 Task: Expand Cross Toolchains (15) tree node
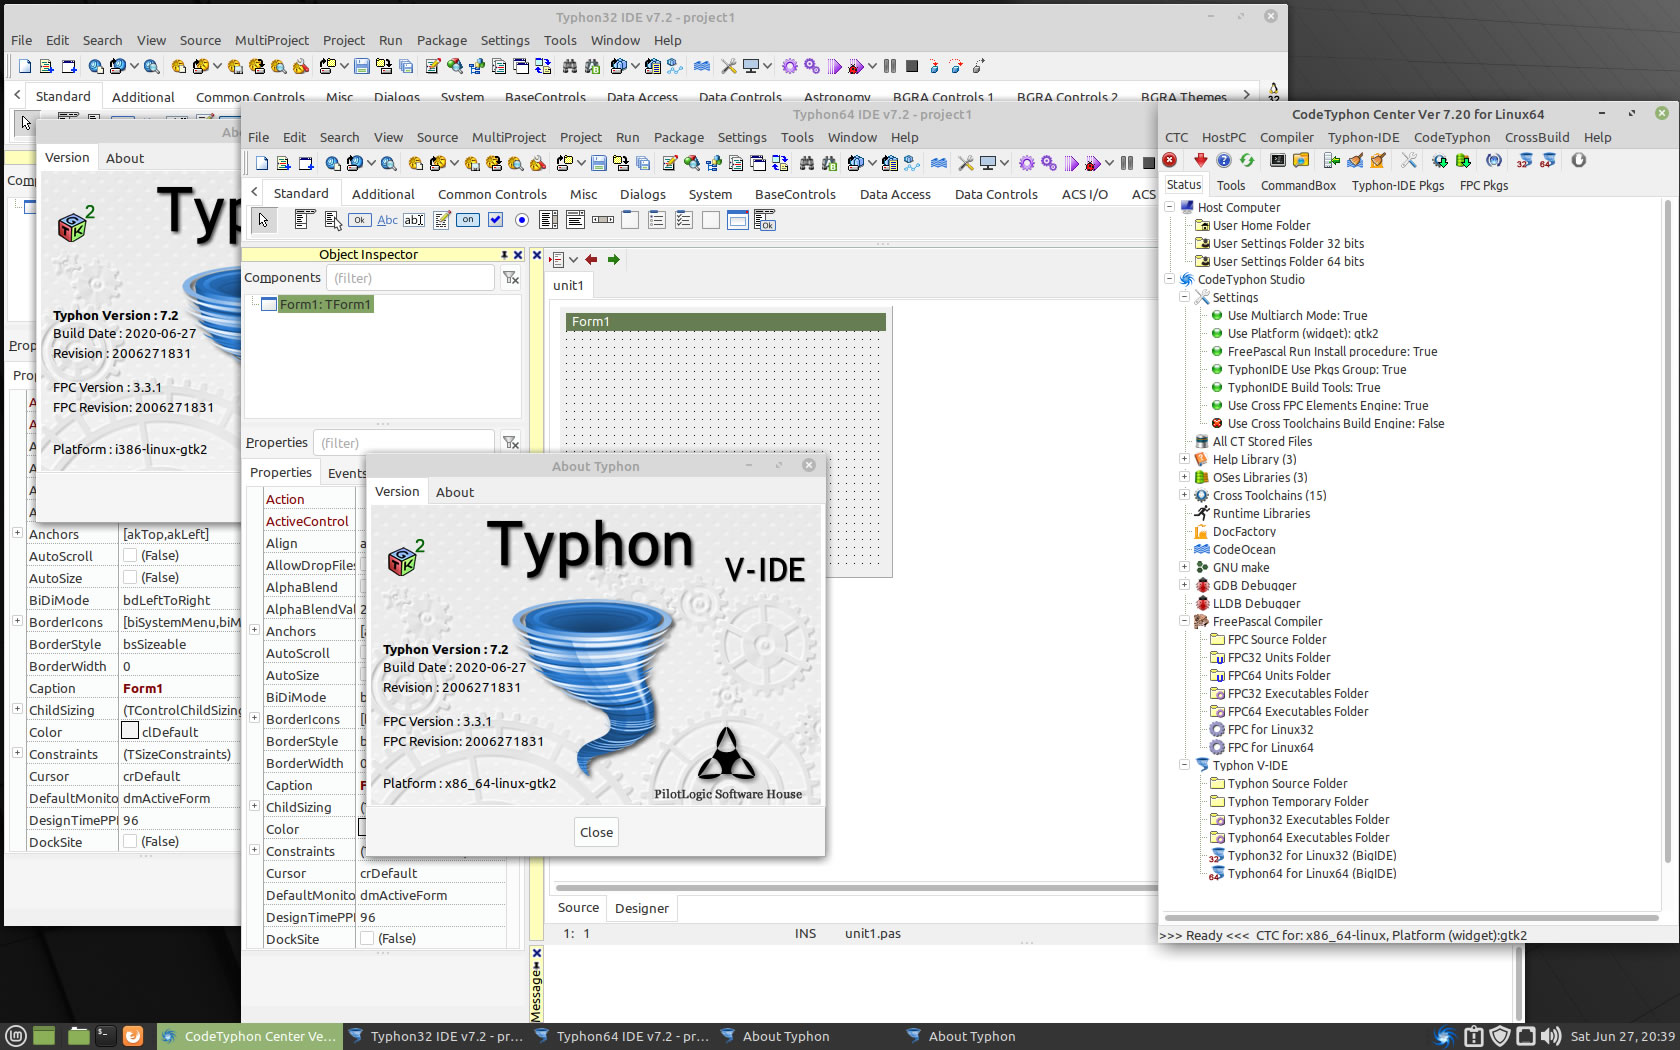click(1185, 495)
